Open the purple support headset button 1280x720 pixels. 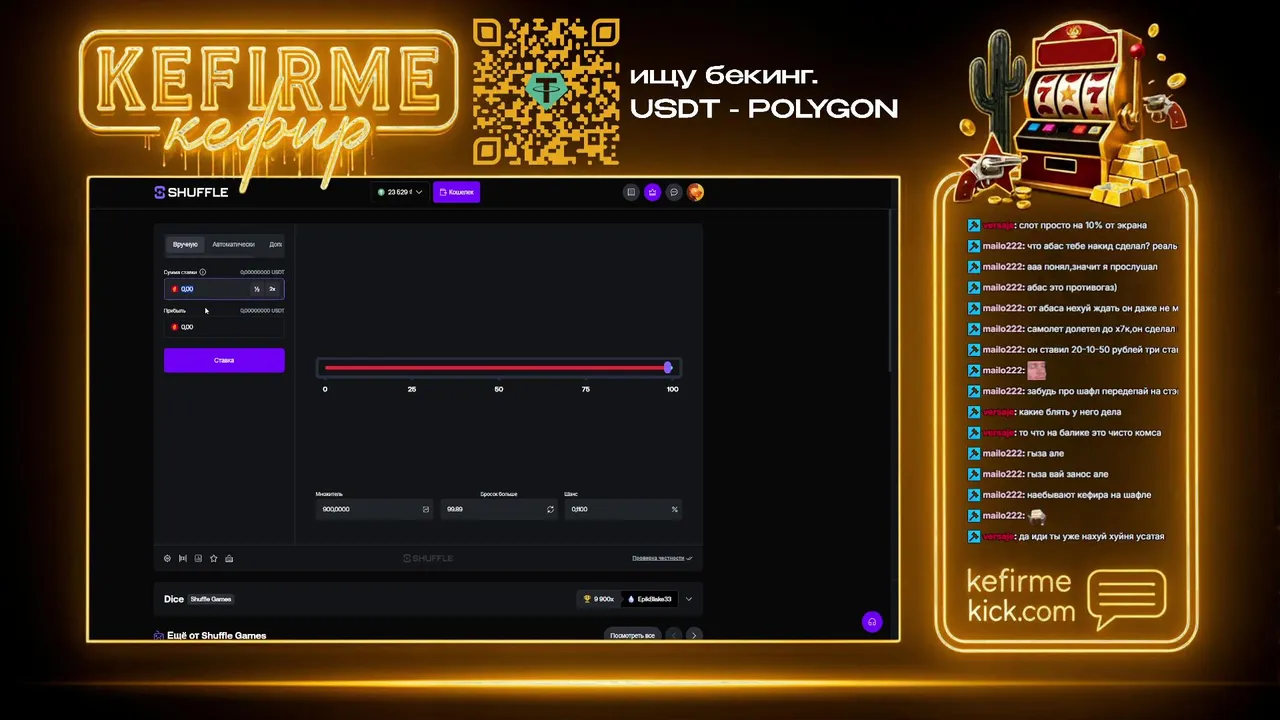pyautogui.click(x=872, y=622)
